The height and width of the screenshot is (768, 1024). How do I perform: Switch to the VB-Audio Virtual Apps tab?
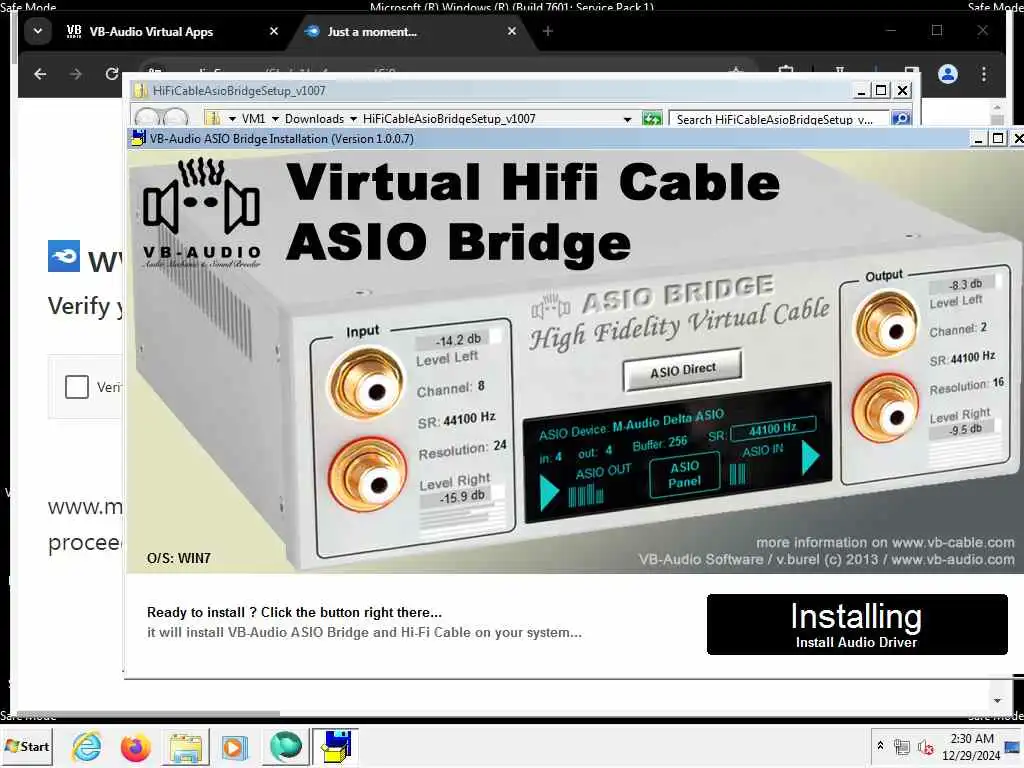point(152,31)
